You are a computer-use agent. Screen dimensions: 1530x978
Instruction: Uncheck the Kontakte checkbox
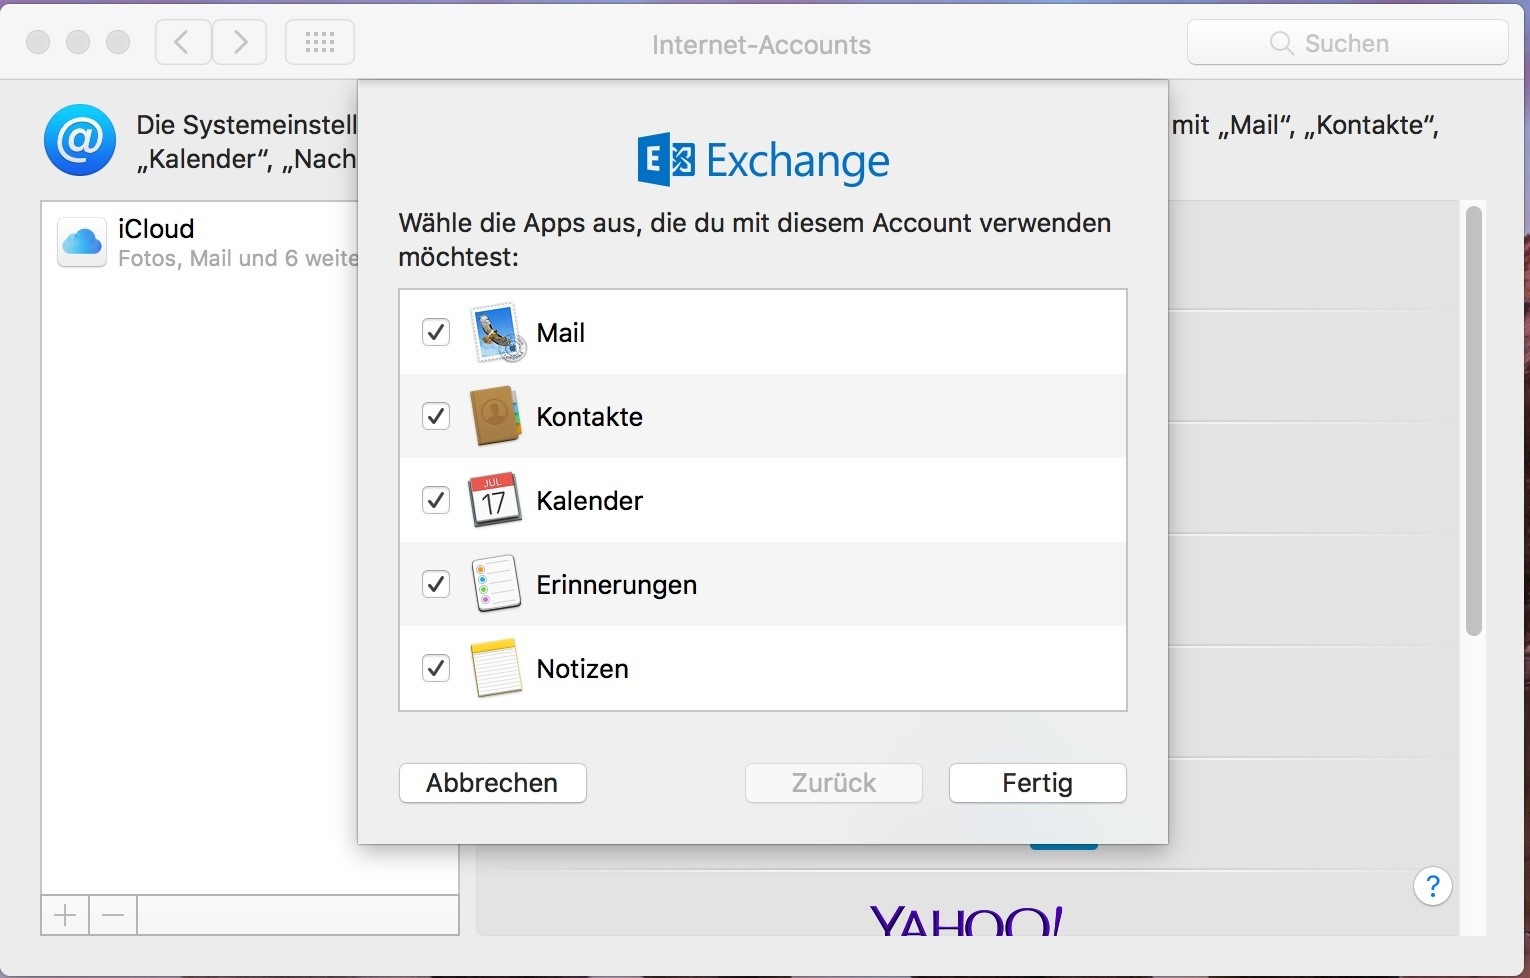(x=436, y=416)
